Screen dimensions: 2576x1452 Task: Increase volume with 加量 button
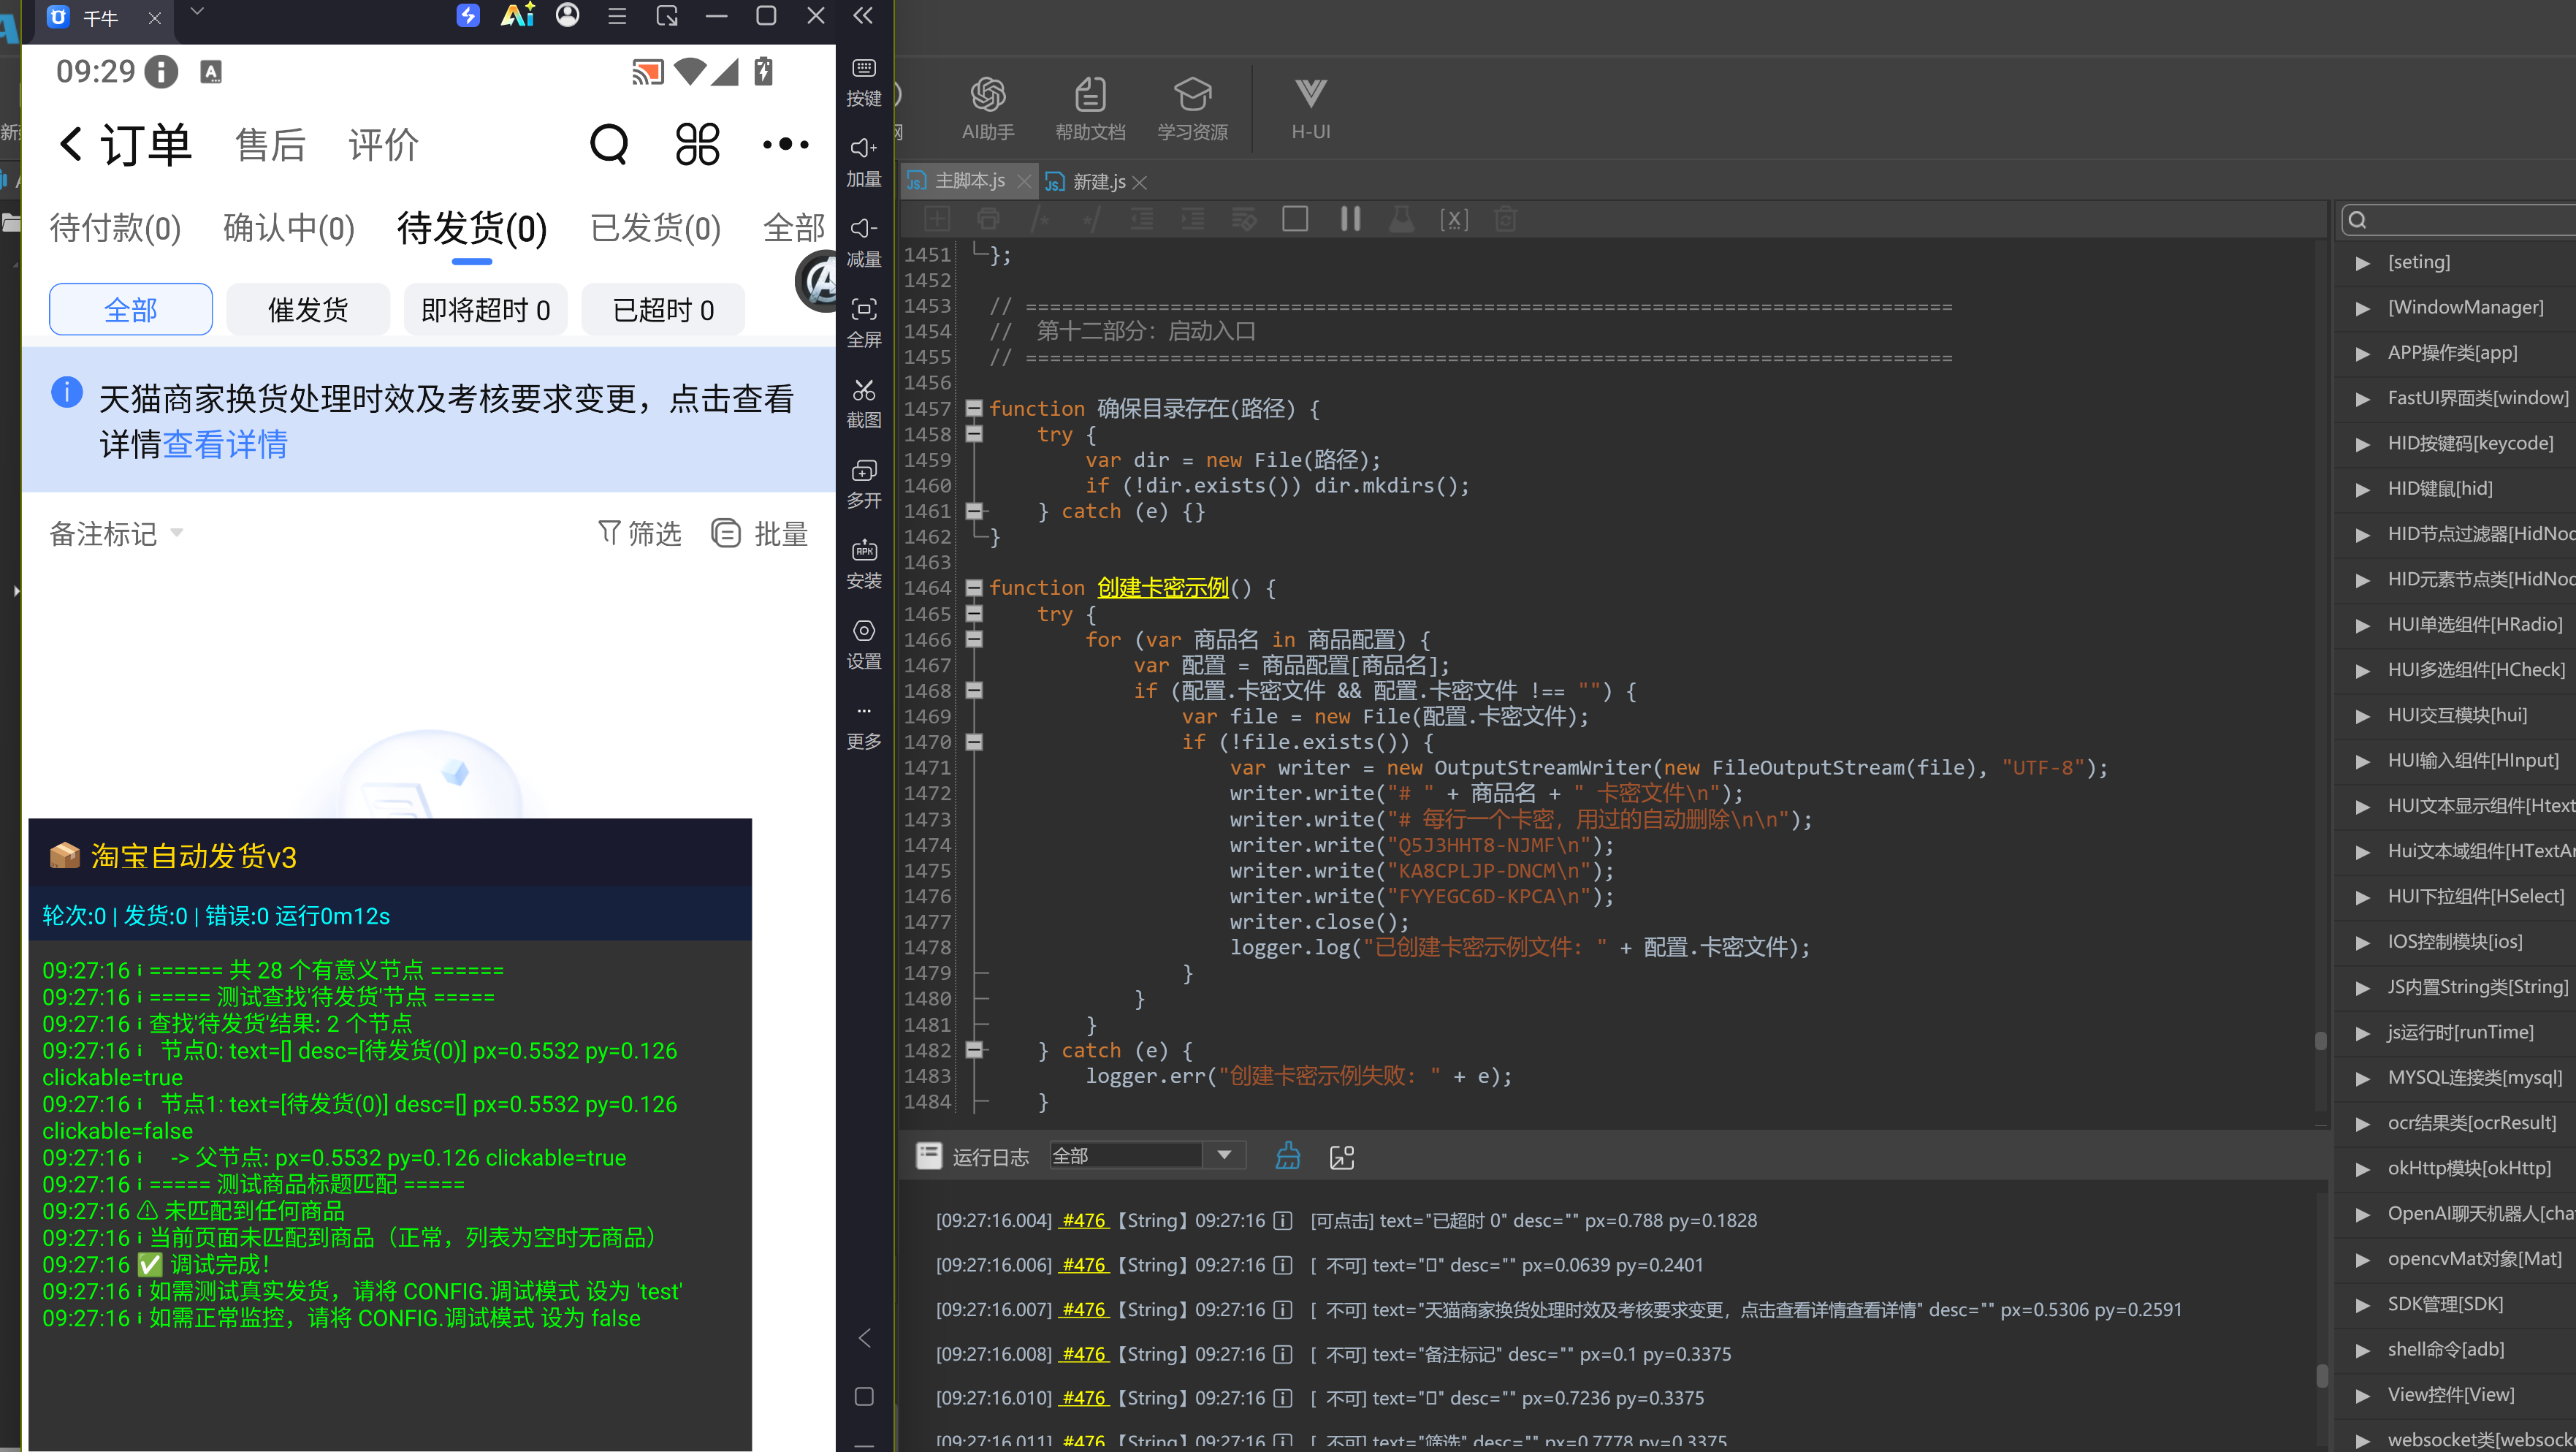pos(864,162)
